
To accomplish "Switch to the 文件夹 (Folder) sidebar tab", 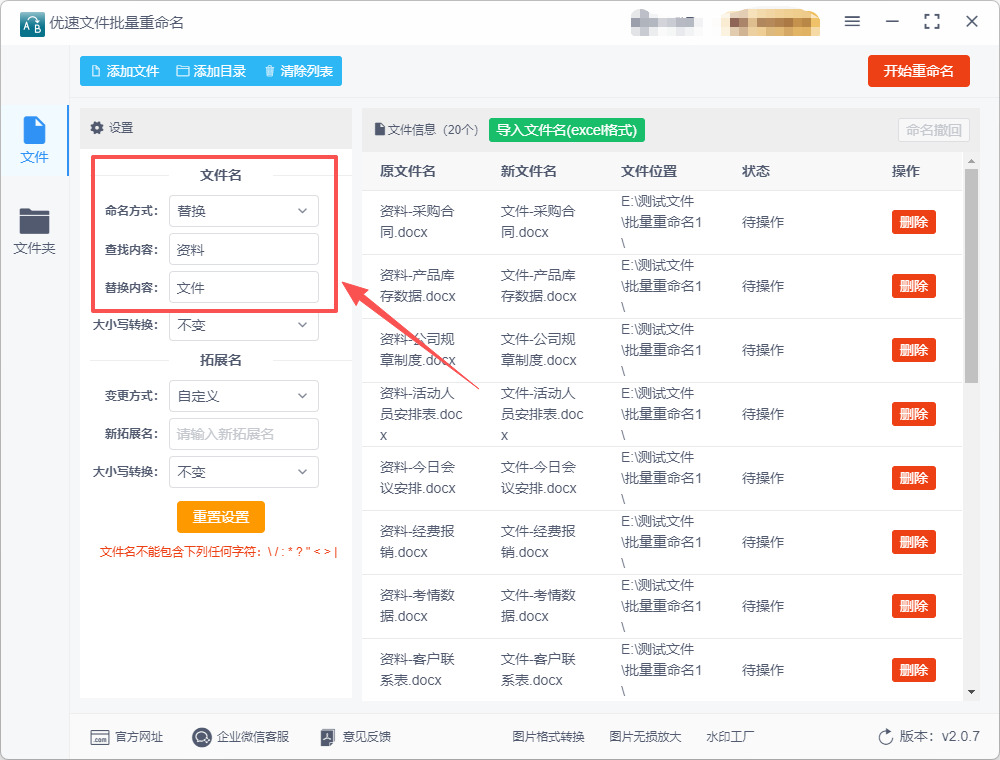I will (34, 230).
